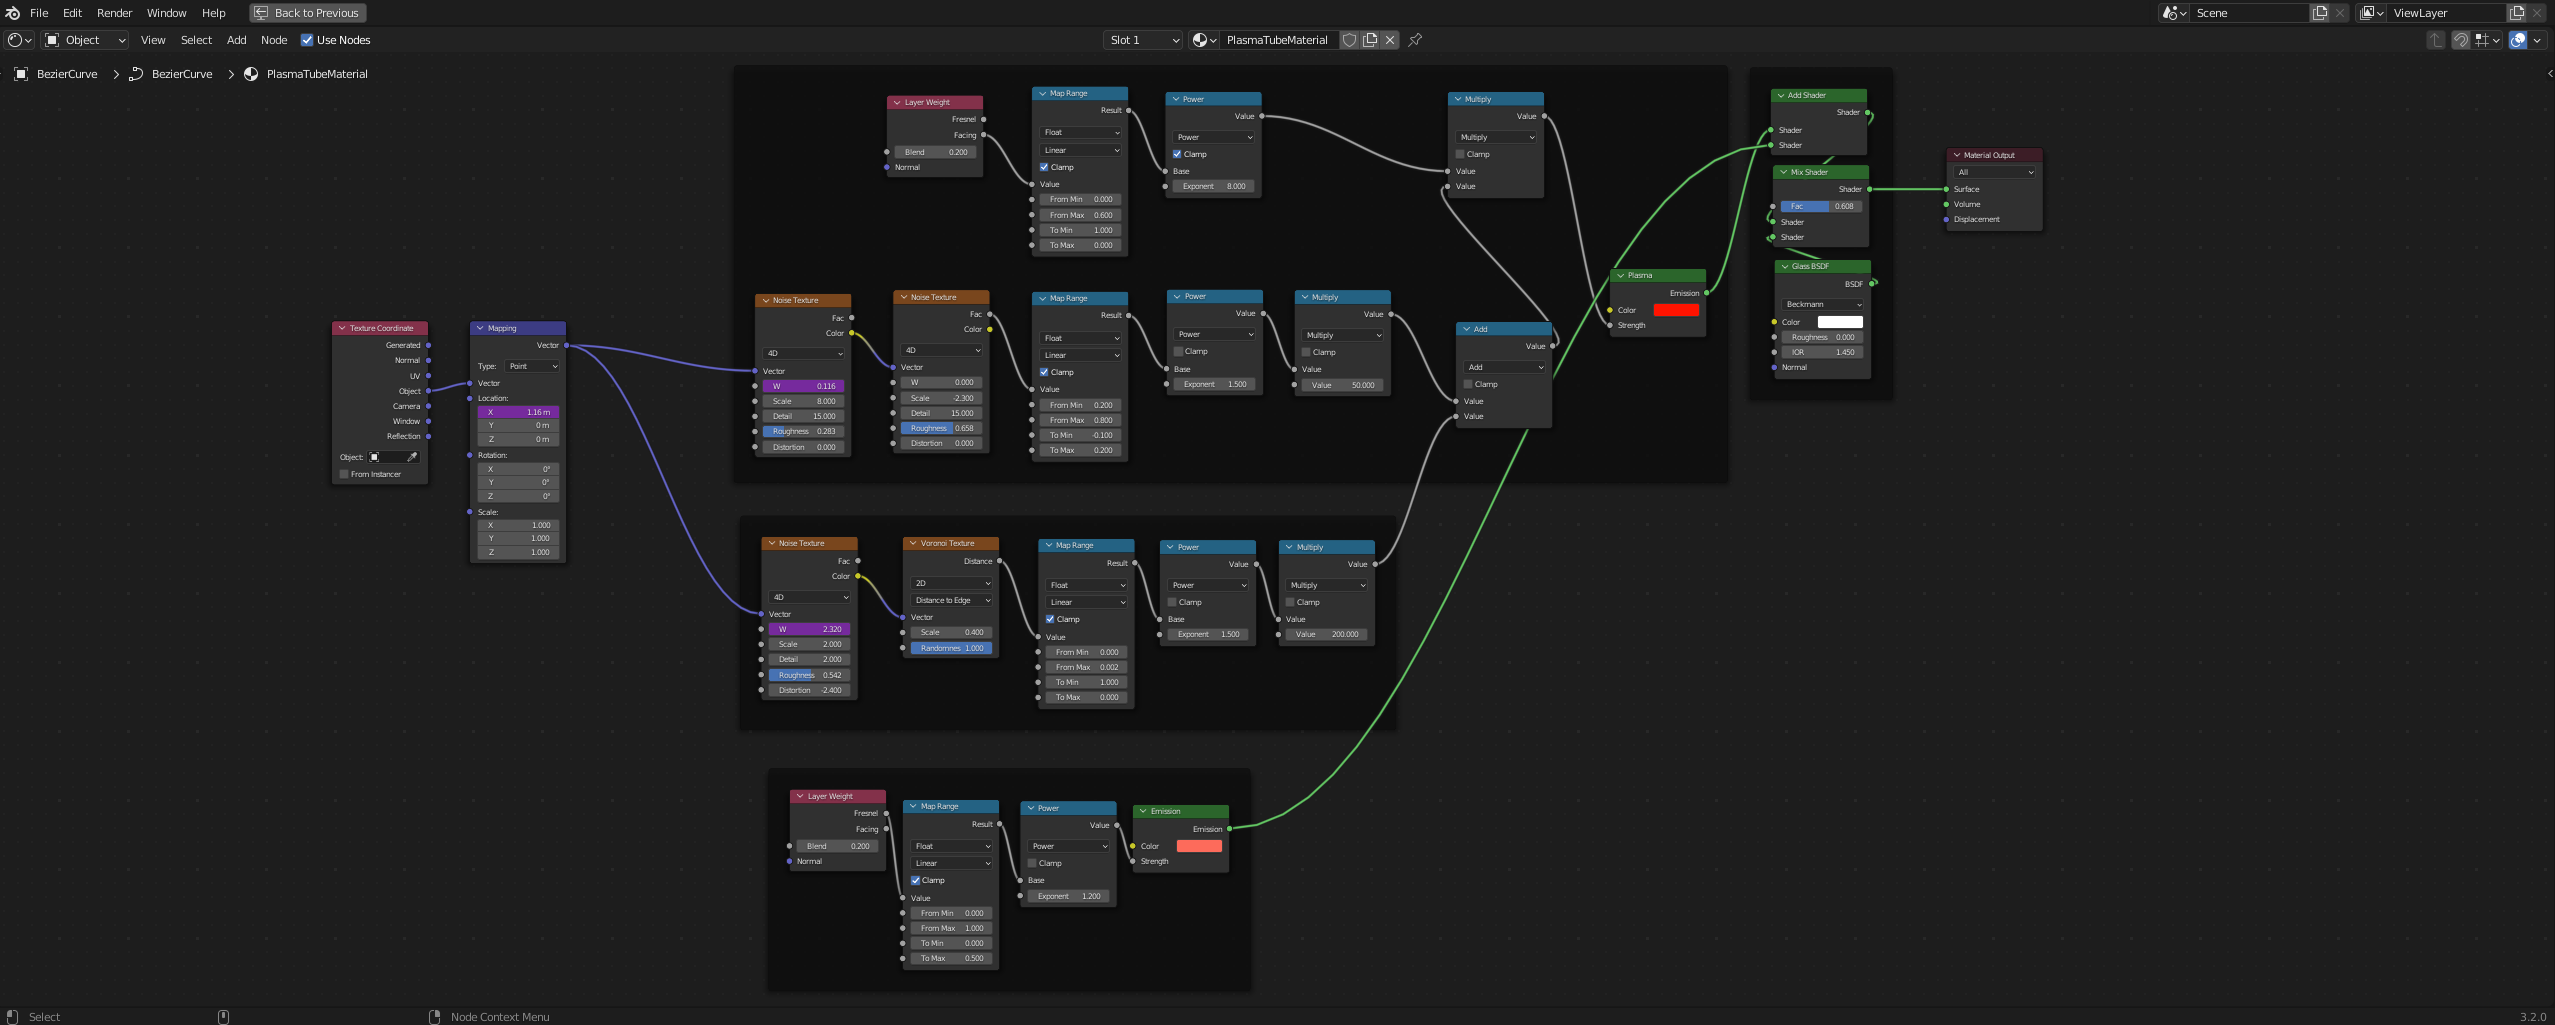Click the Fake User shield icon beside PlasmaTubeMaterial
2555x1025 pixels.
pos(1349,40)
